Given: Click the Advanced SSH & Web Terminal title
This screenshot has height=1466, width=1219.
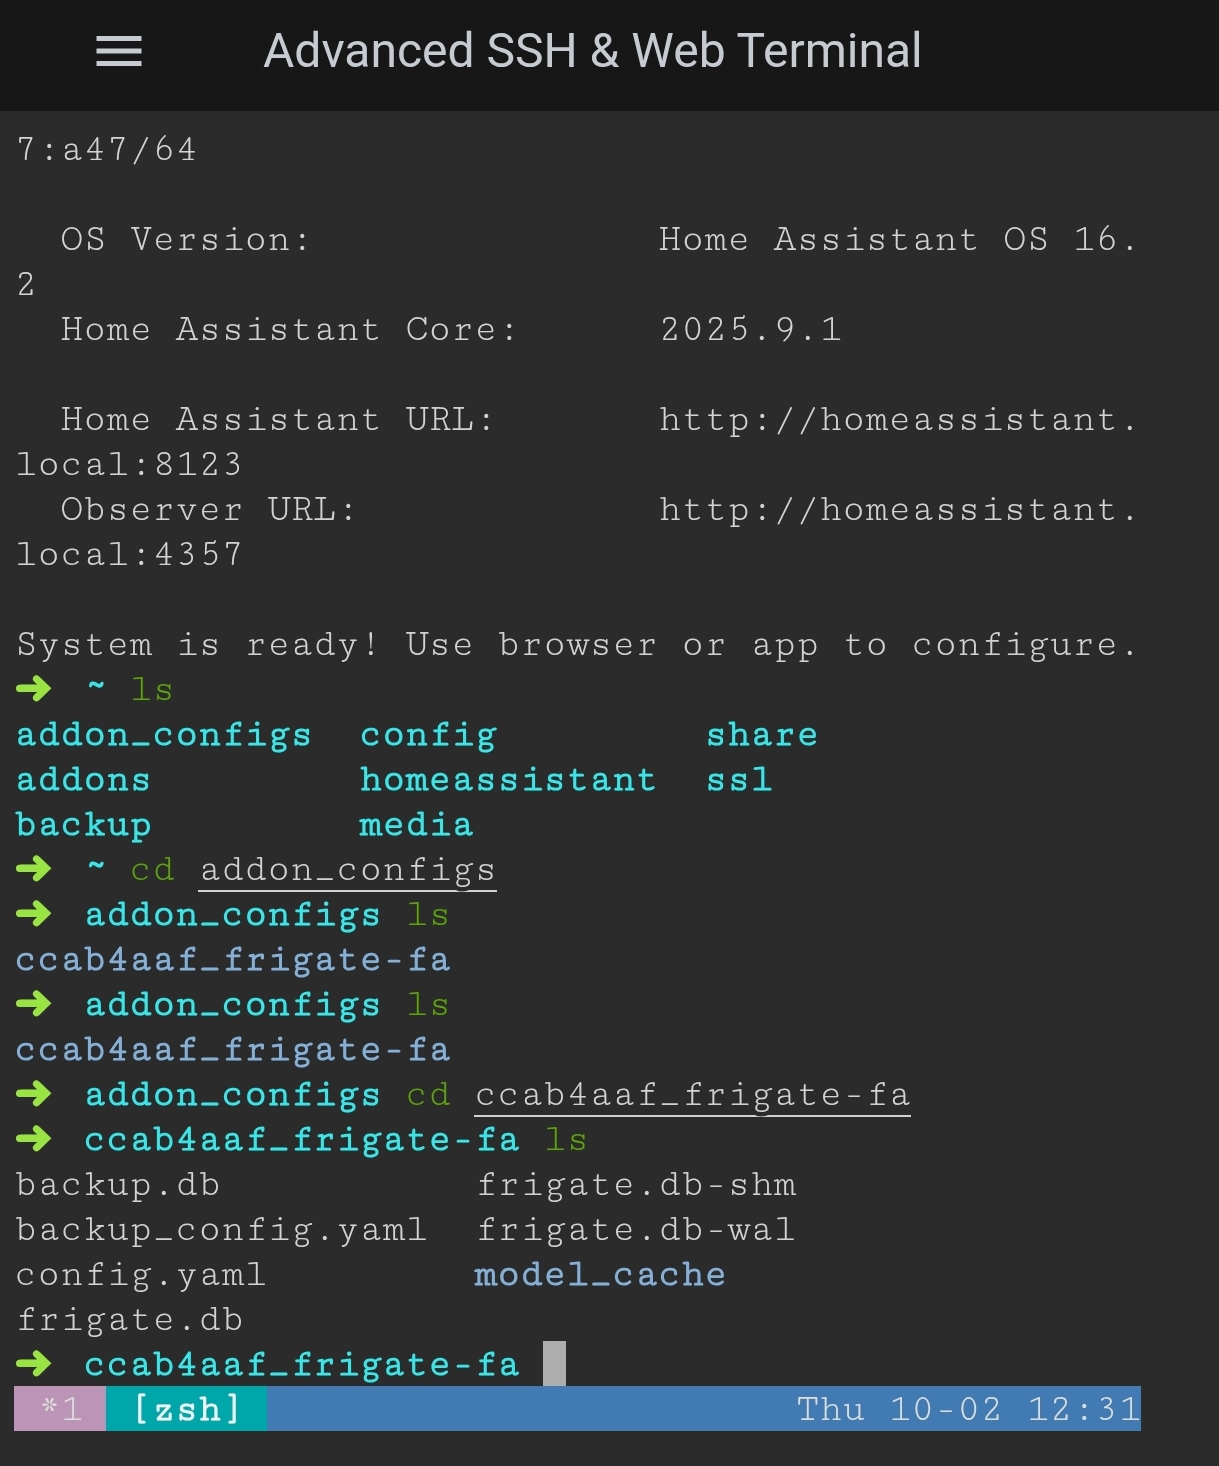Looking at the screenshot, I should pyautogui.click(x=592, y=51).
